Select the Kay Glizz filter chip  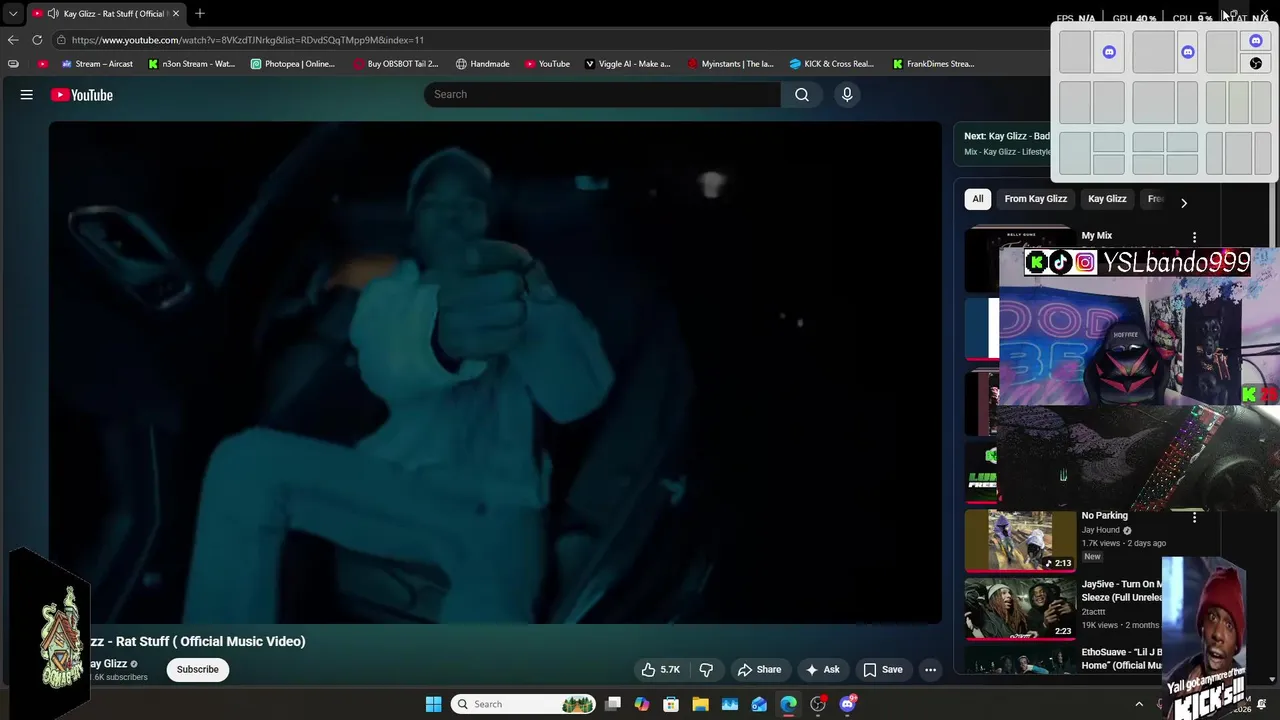point(1107,199)
